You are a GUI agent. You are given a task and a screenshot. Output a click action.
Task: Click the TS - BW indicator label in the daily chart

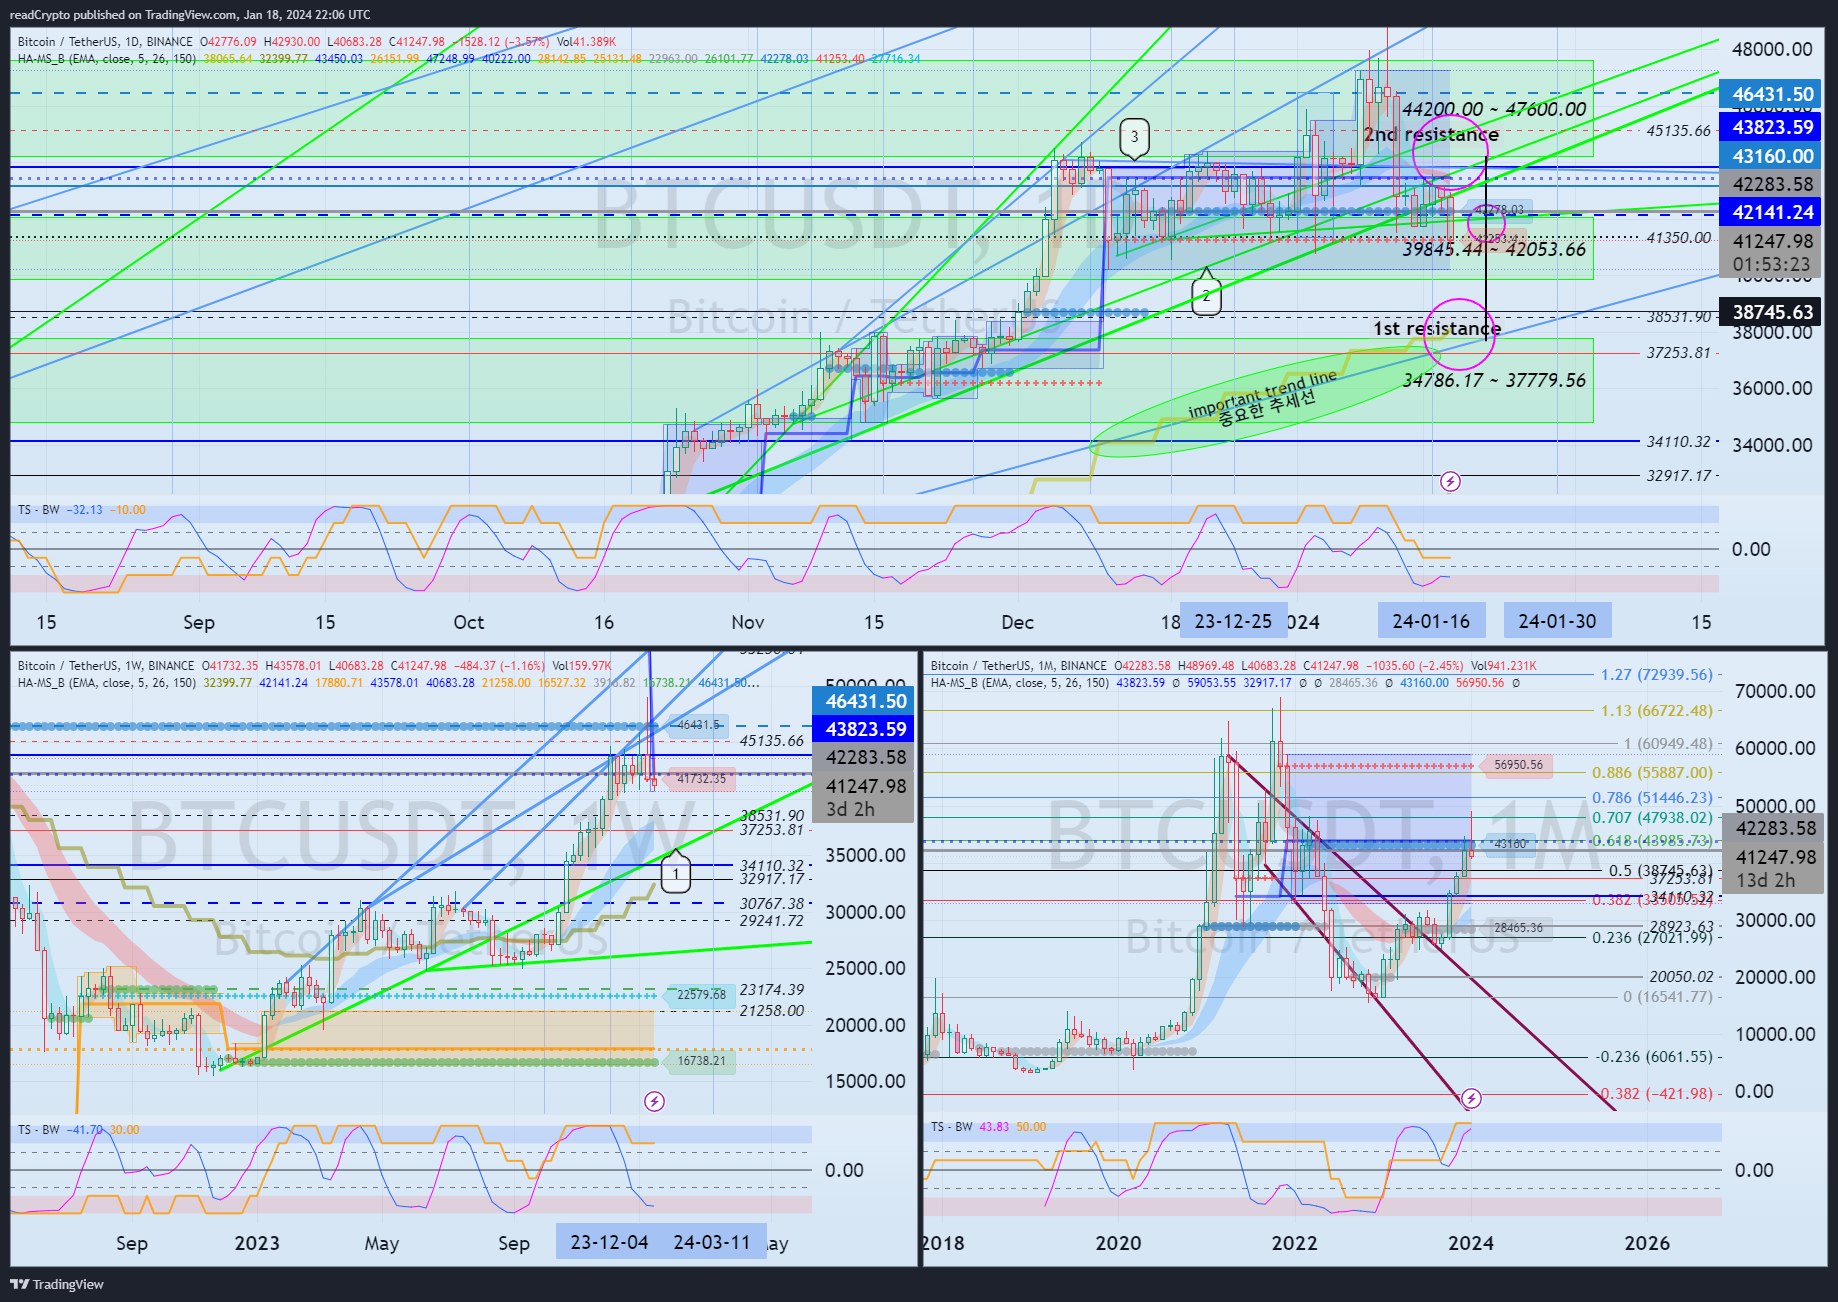click(x=39, y=510)
